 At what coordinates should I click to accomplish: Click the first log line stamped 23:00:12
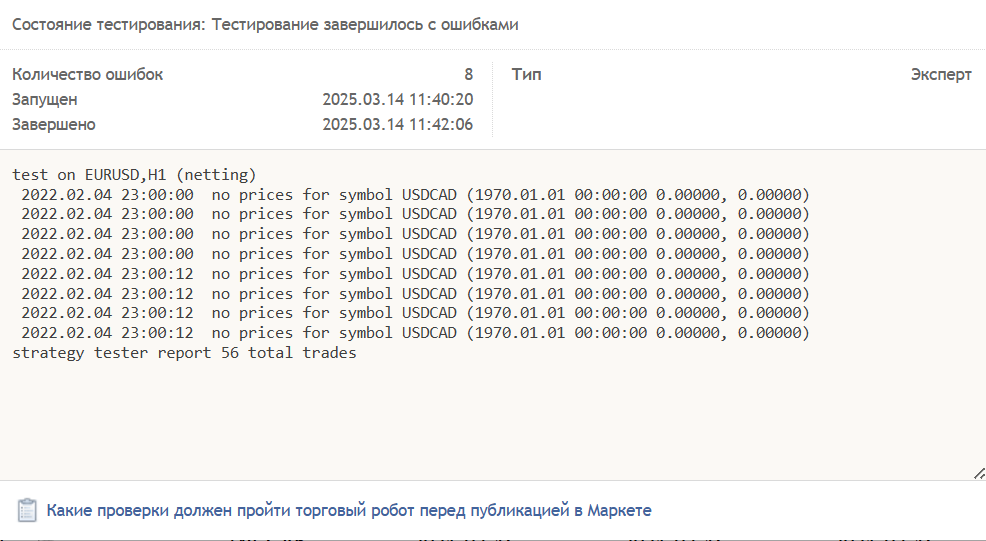point(414,273)
